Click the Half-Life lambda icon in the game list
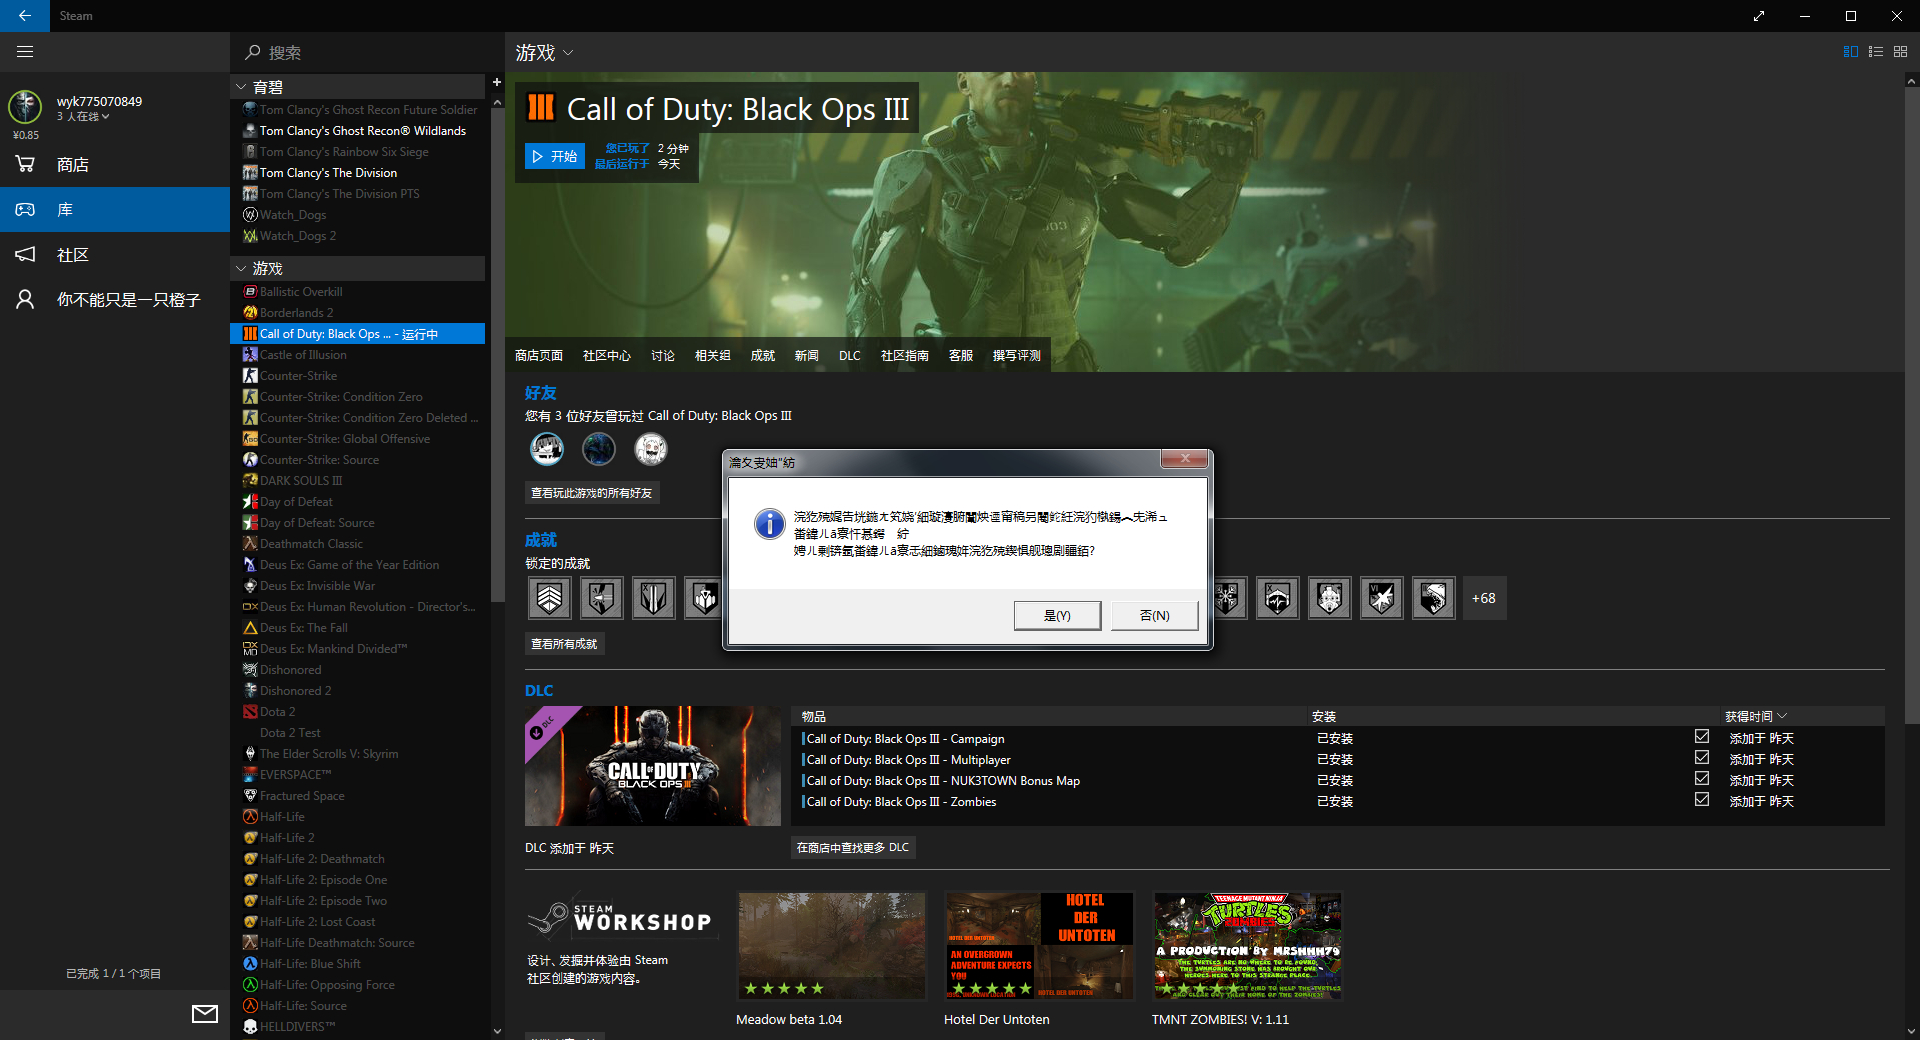The height and width of the screenshot is (1040, 1920). (x=250, y=817)
